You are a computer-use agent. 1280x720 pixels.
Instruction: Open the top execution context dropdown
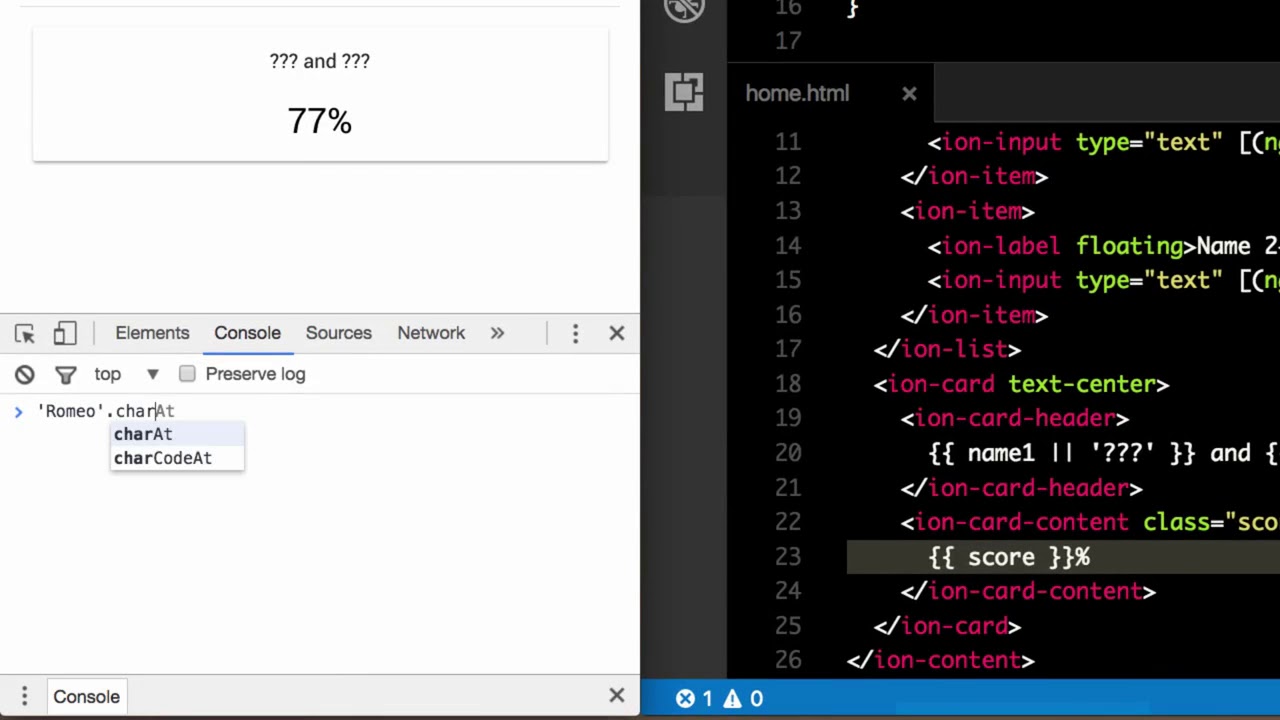coord(126,374)
